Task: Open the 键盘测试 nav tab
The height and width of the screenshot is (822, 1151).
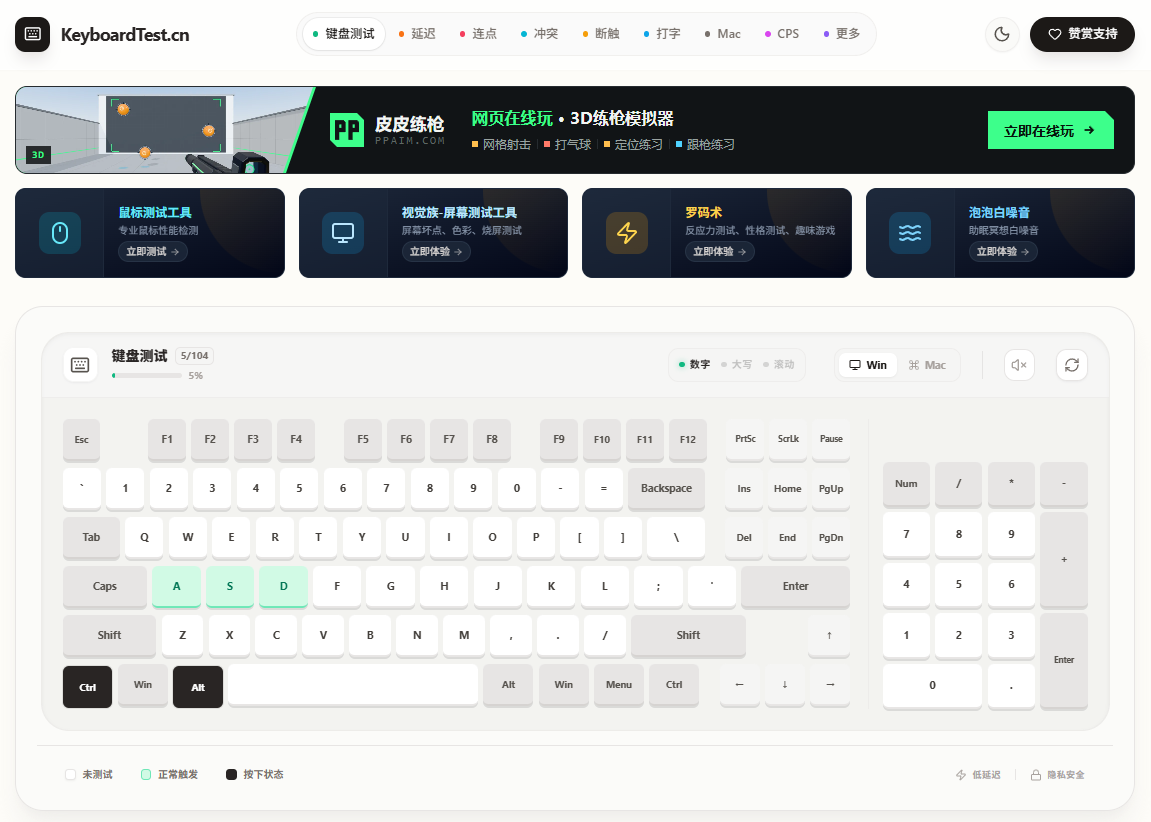Action: 344,34
